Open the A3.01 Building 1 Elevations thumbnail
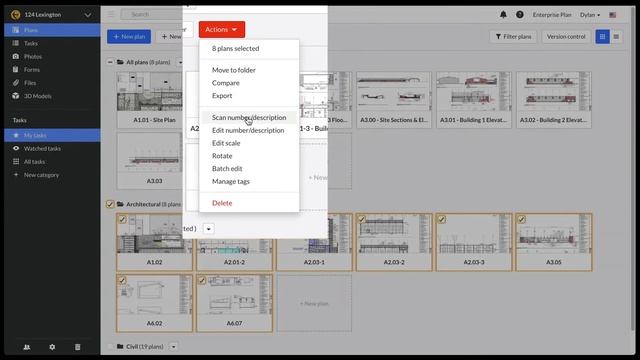The height and width of the screenshot is (360, 640). pyautogui.click(x=474, y=100)
